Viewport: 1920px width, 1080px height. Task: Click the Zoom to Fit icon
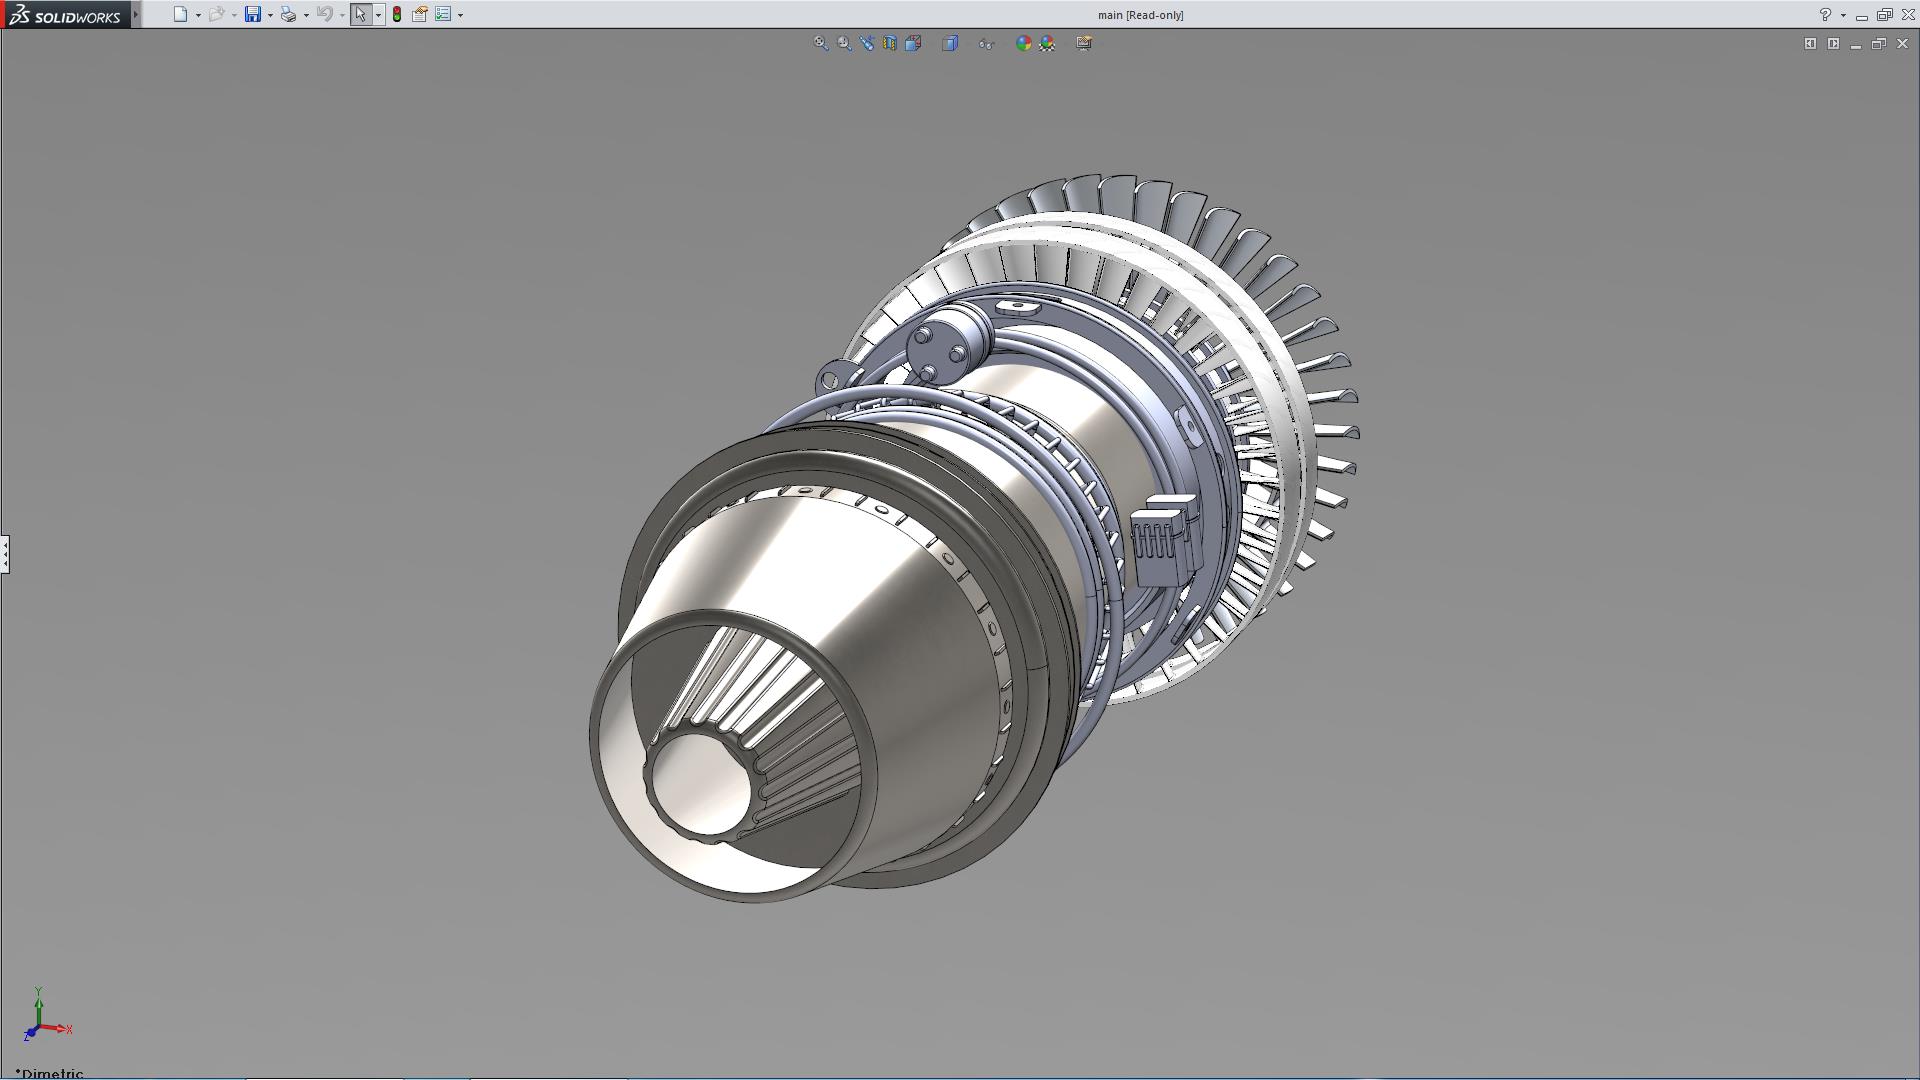[x=821, y=43]
